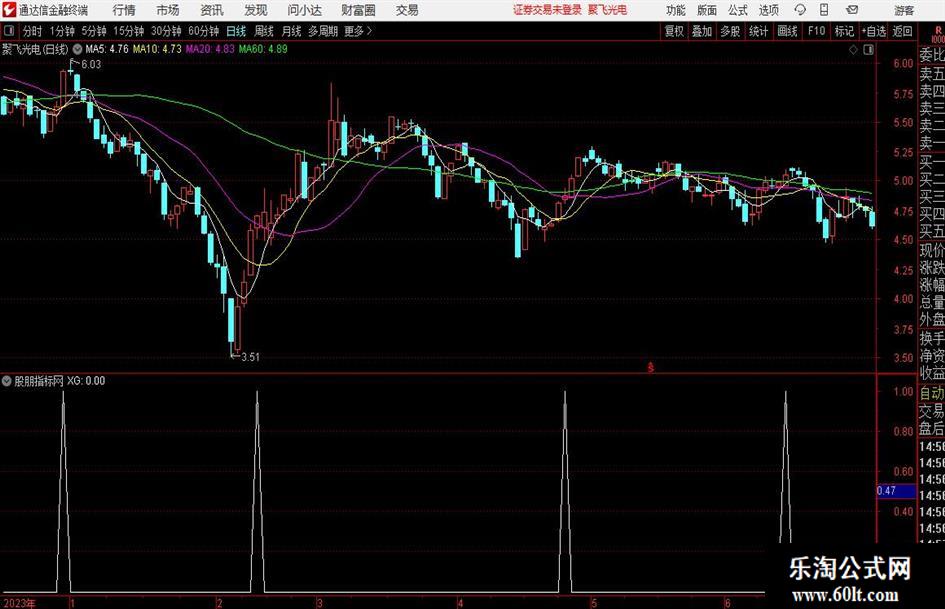Viewport: 945px width, 609px height.
Task: Click the mobile phone icon
Action: click(824, 10)
